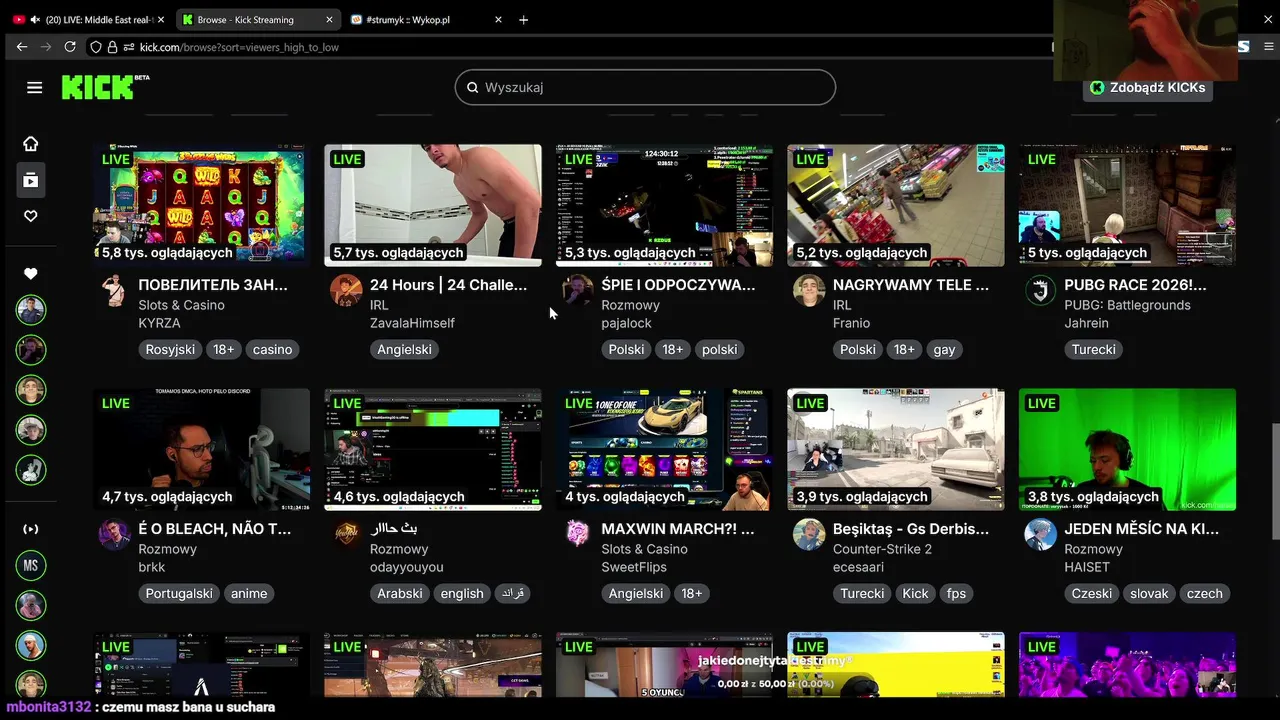Reload the page with the refresh icon
The height and width of the screenshot is (720, 1280).
tap(70, 47)
